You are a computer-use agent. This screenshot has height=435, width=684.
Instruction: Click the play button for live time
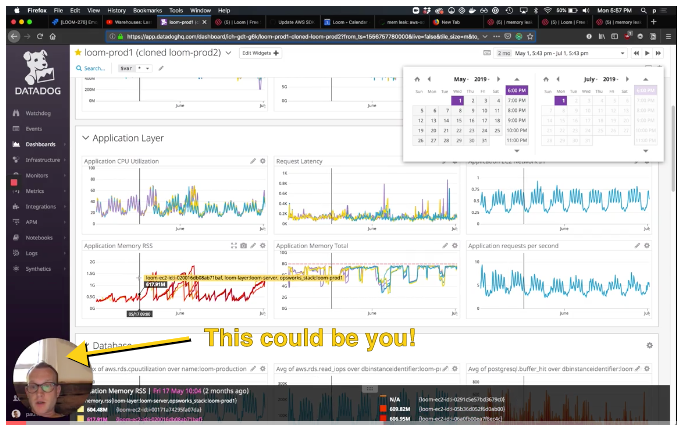(647, 53)
